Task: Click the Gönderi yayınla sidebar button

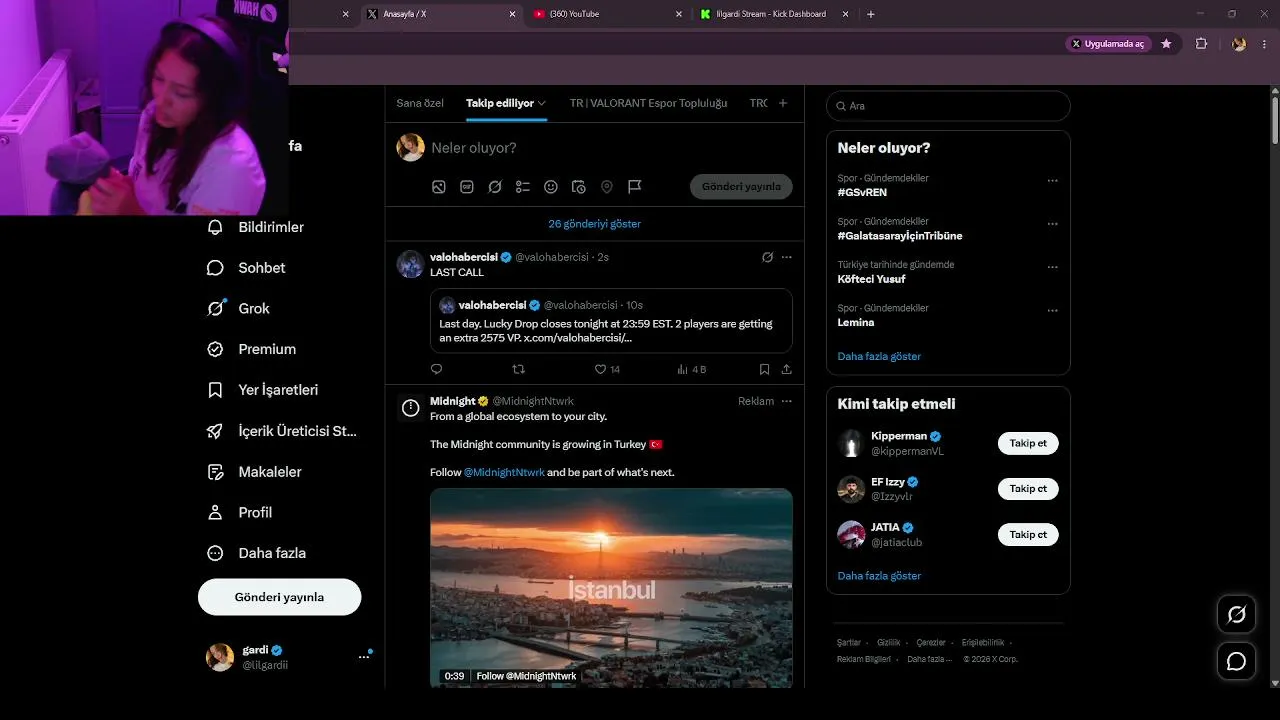Action: [279, 597]
